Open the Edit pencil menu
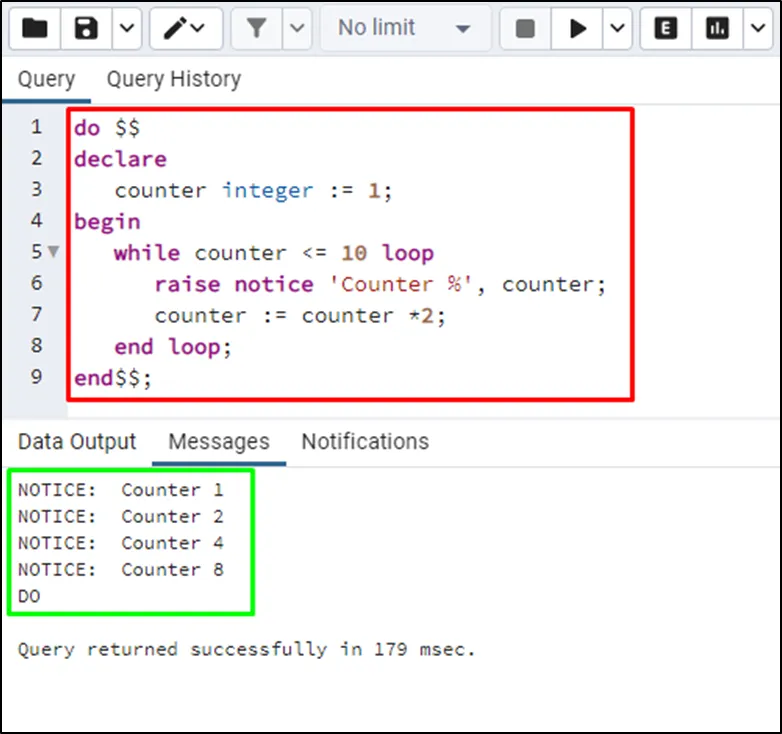The width and height of the screenshot is (782, 734). coord(185,29)
